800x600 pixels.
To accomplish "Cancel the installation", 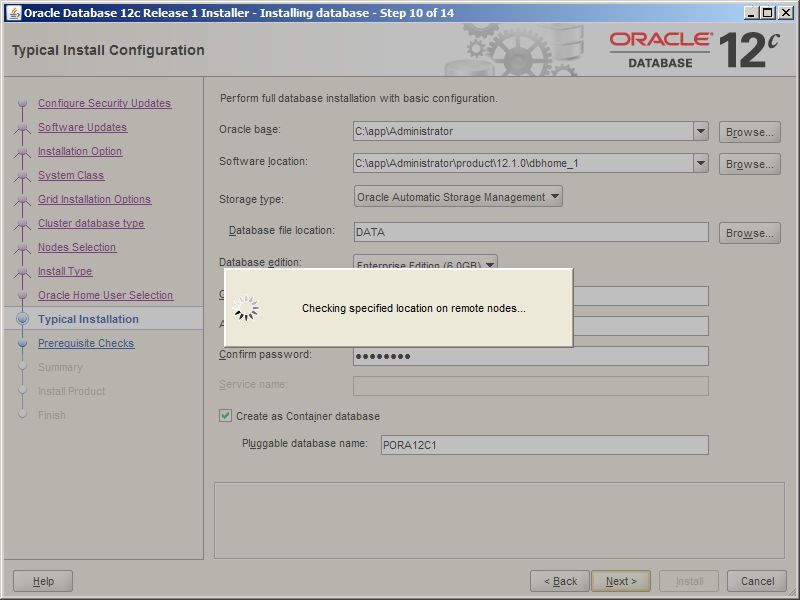I will (x=757, y=581).
